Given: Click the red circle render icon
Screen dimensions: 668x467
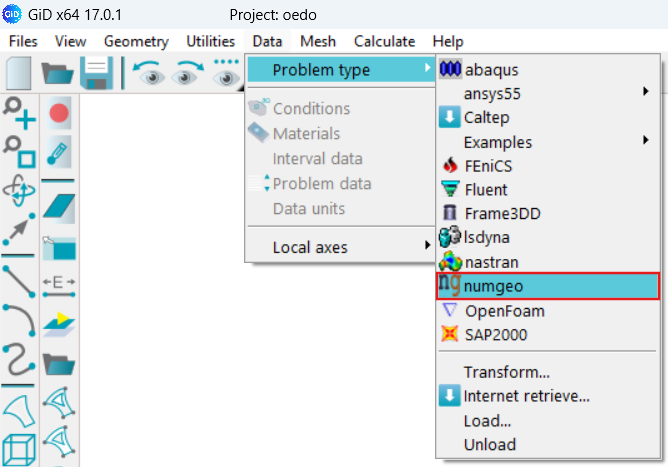Looking at the screenshot, I should [x=59, y=113].
